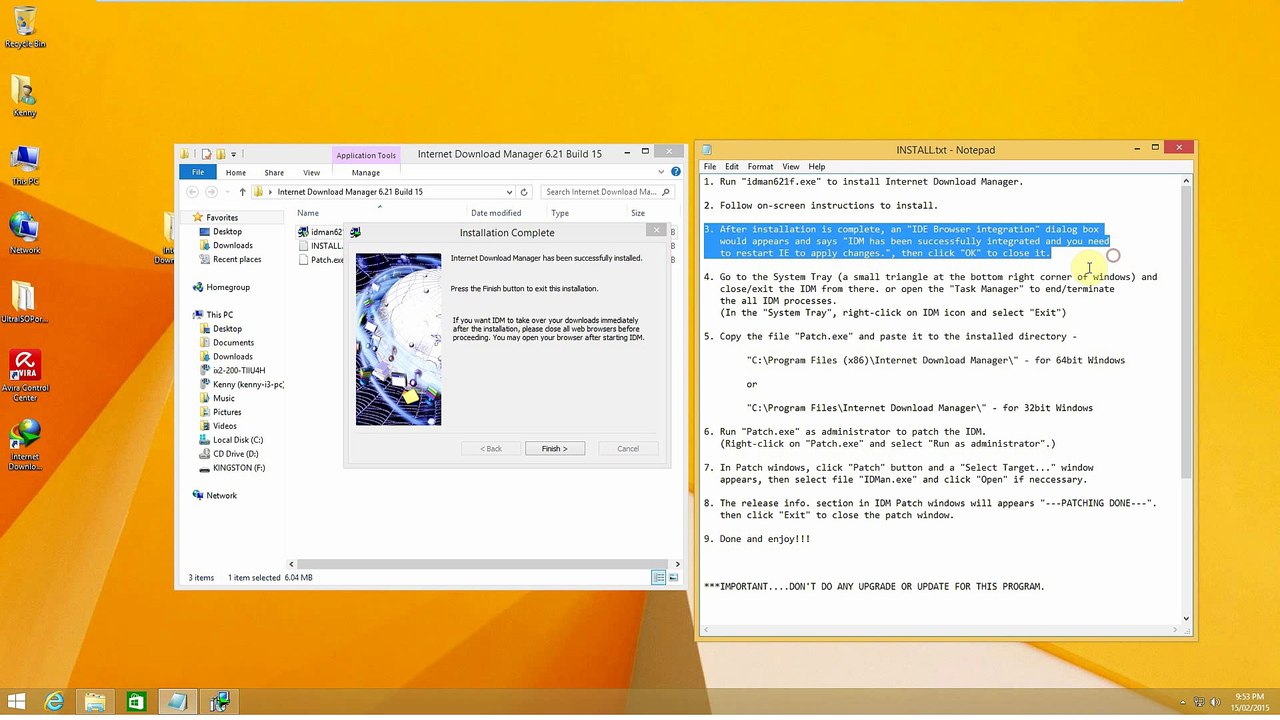The width and height of the screenshot is (1280, 720).
Task: Sort files by the Type column header
Action: coord(560,213)
